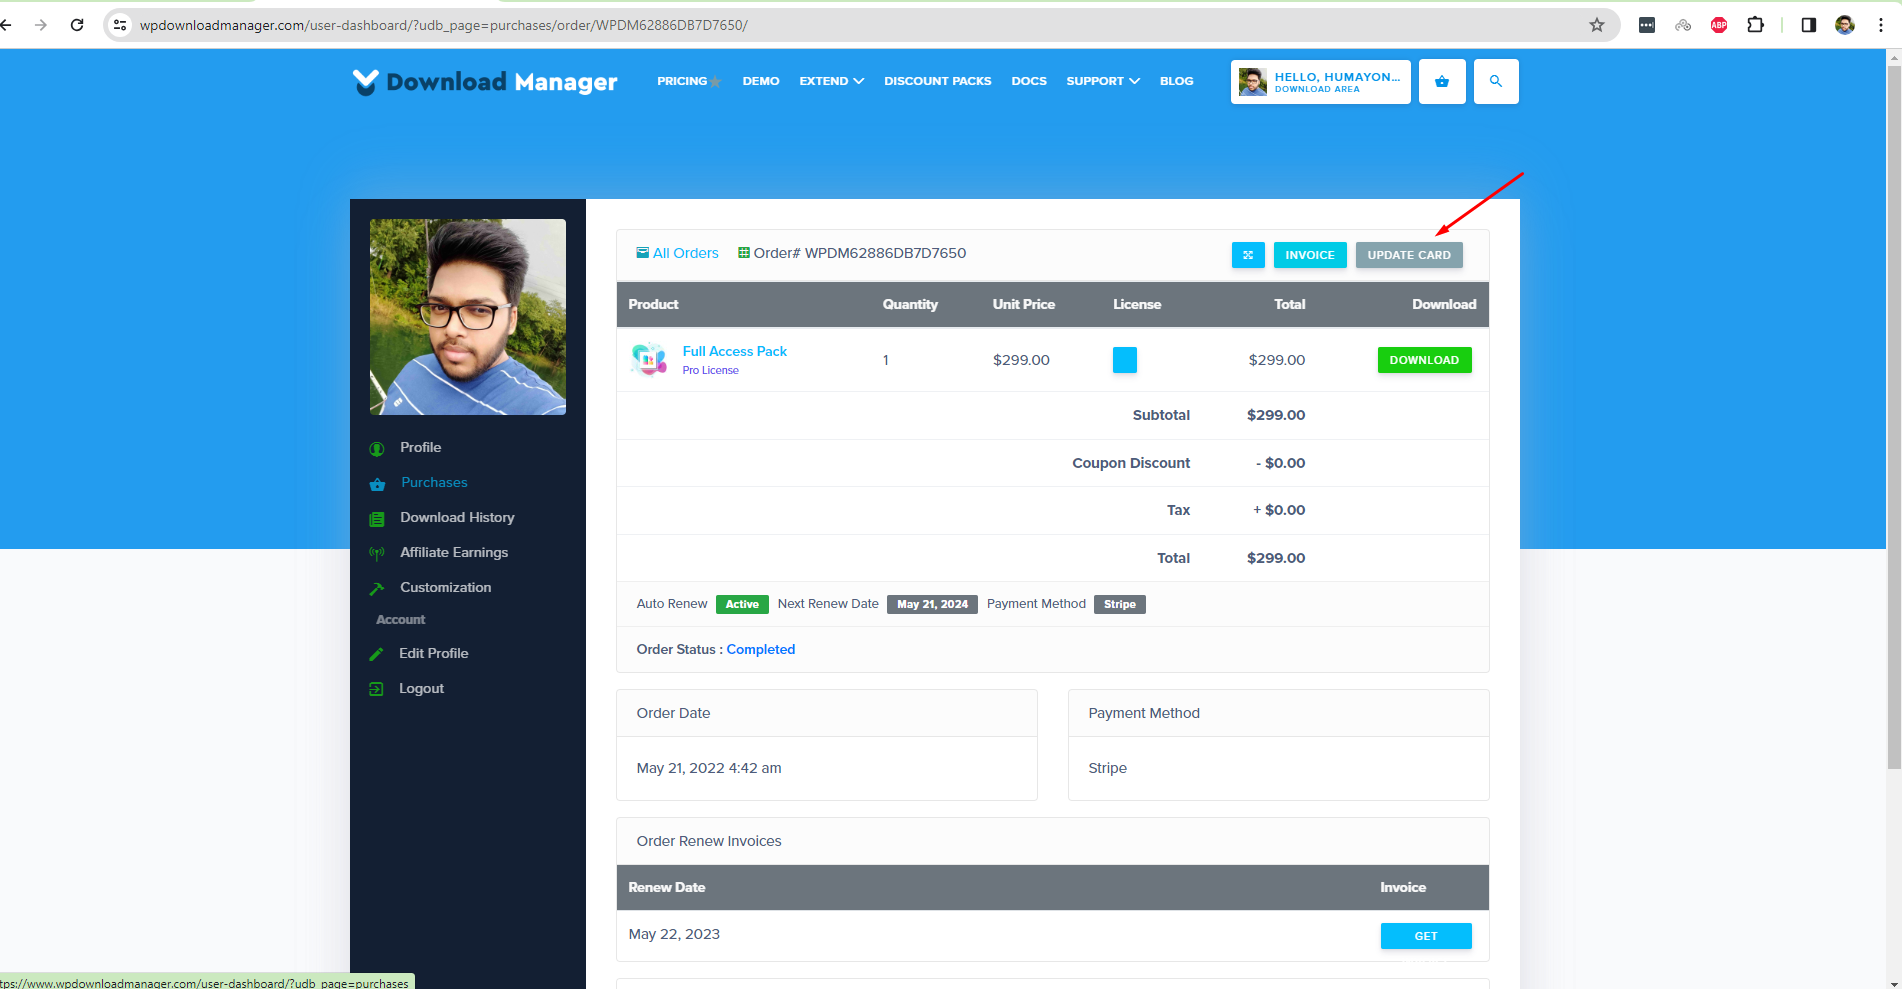Open the Chrome profile avatar
Viewport: 1902px width, 989px height.
click(x=1845, y=25)
